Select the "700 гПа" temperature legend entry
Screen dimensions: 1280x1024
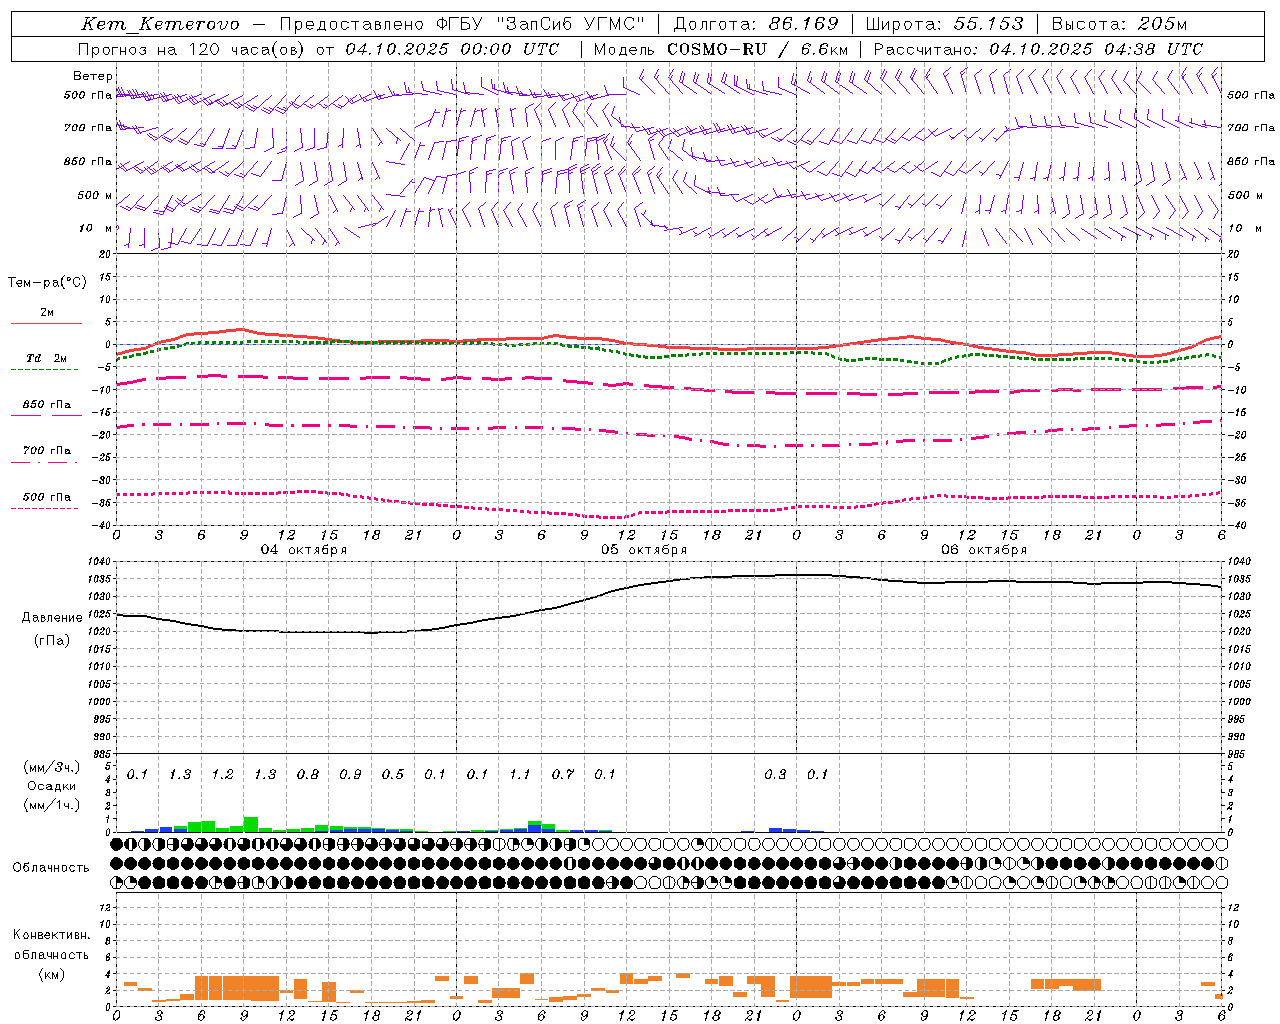pos(47,451)
